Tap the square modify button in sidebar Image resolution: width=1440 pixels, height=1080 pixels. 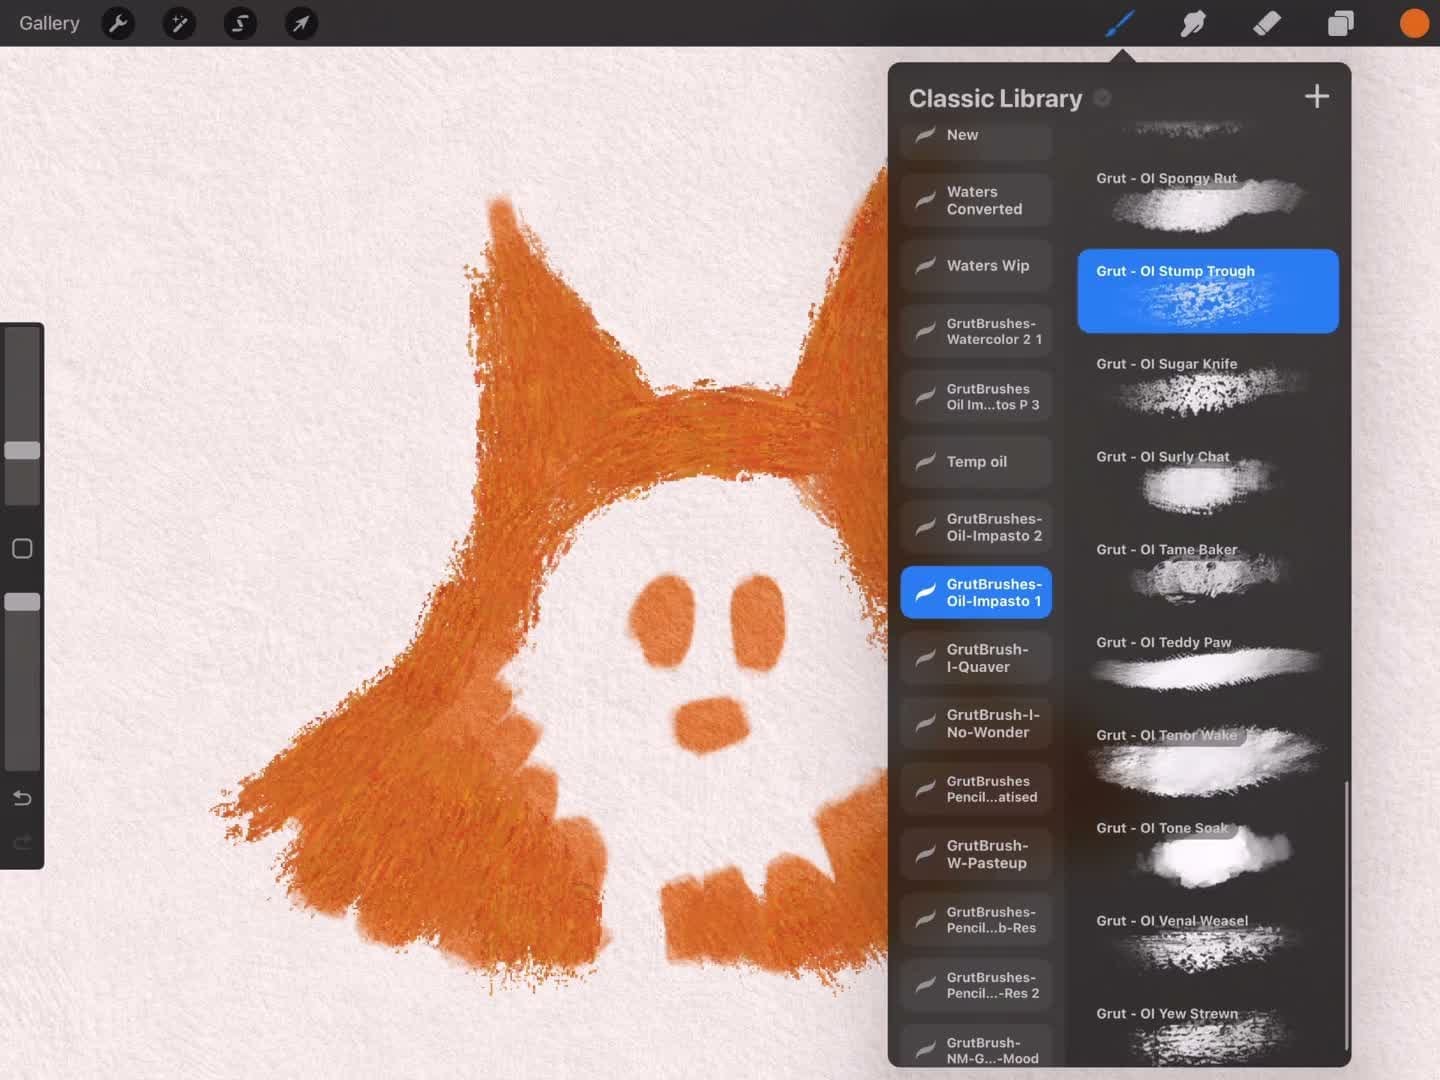[22, 548]
